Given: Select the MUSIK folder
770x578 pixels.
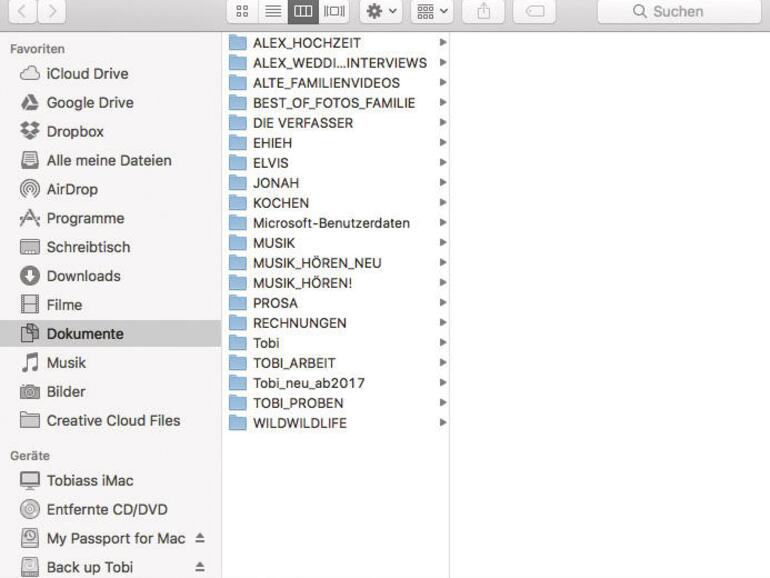Looking at the screenshot, I should click(x=336, y=243).
